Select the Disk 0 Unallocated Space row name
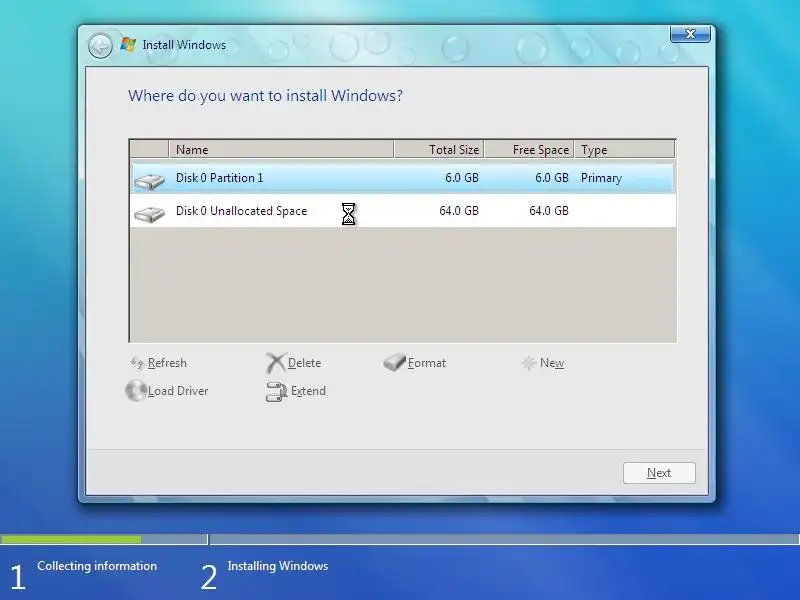 pos(241,211)
